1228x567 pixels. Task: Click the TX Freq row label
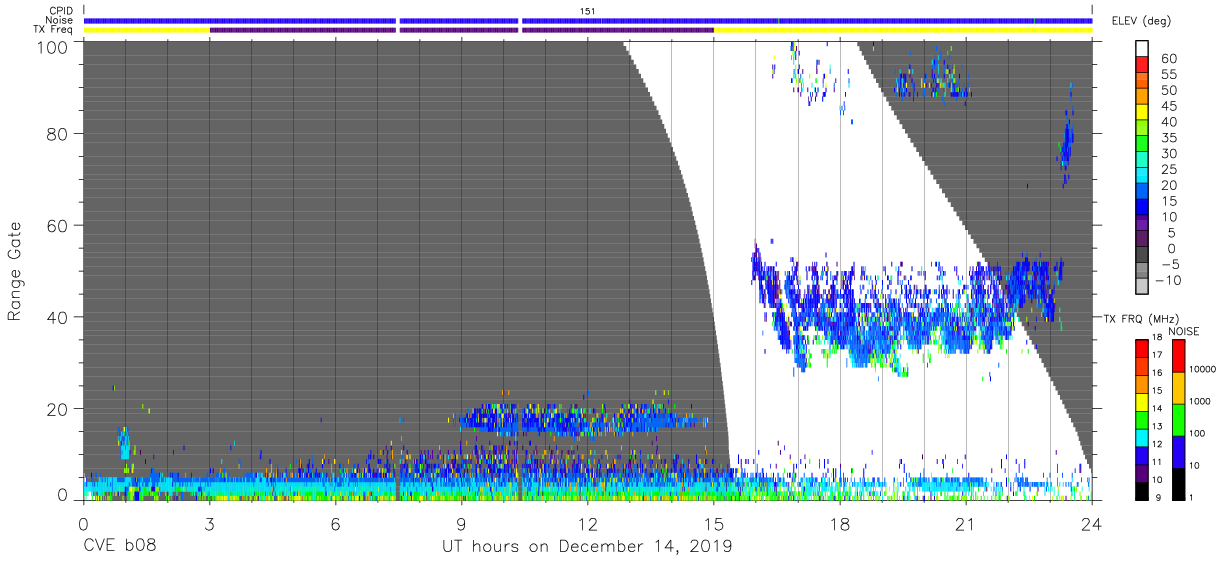54,30
